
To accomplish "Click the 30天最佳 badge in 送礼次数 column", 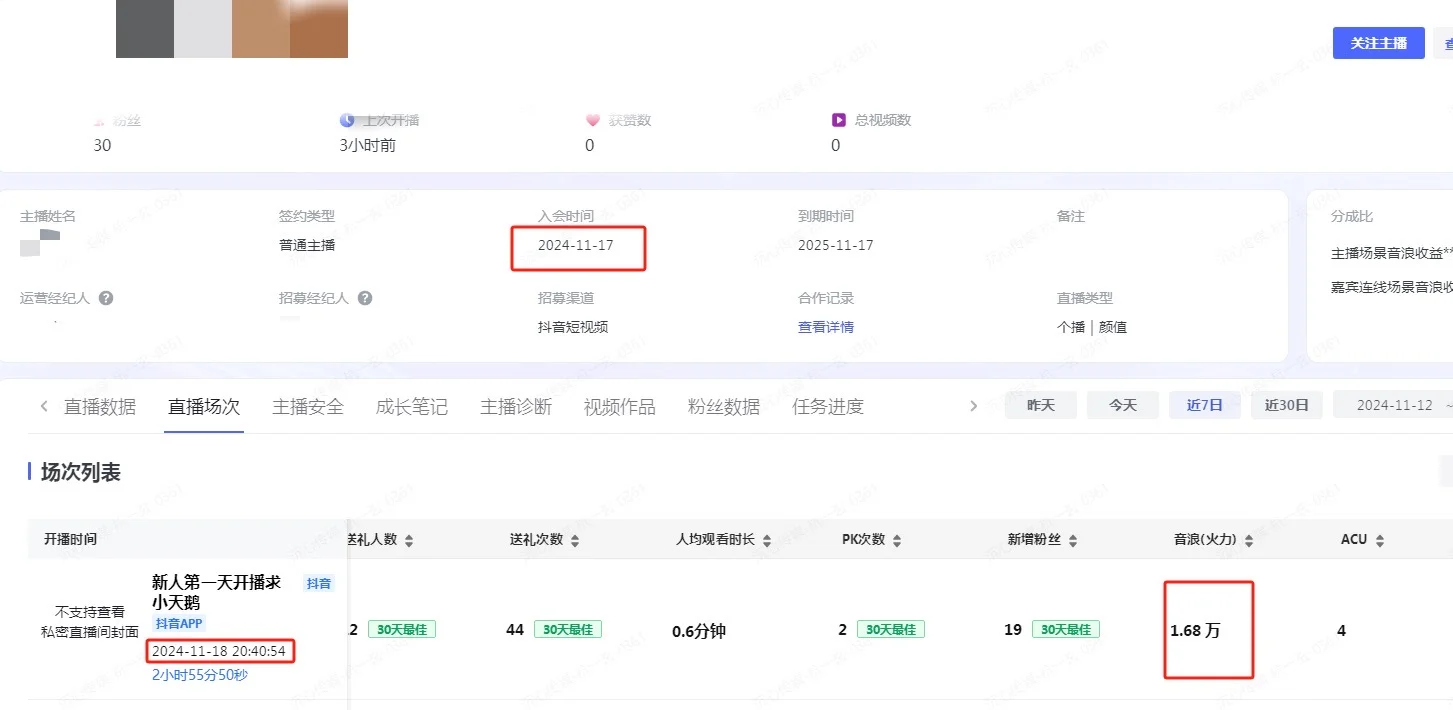I will [x=567, y=630].
